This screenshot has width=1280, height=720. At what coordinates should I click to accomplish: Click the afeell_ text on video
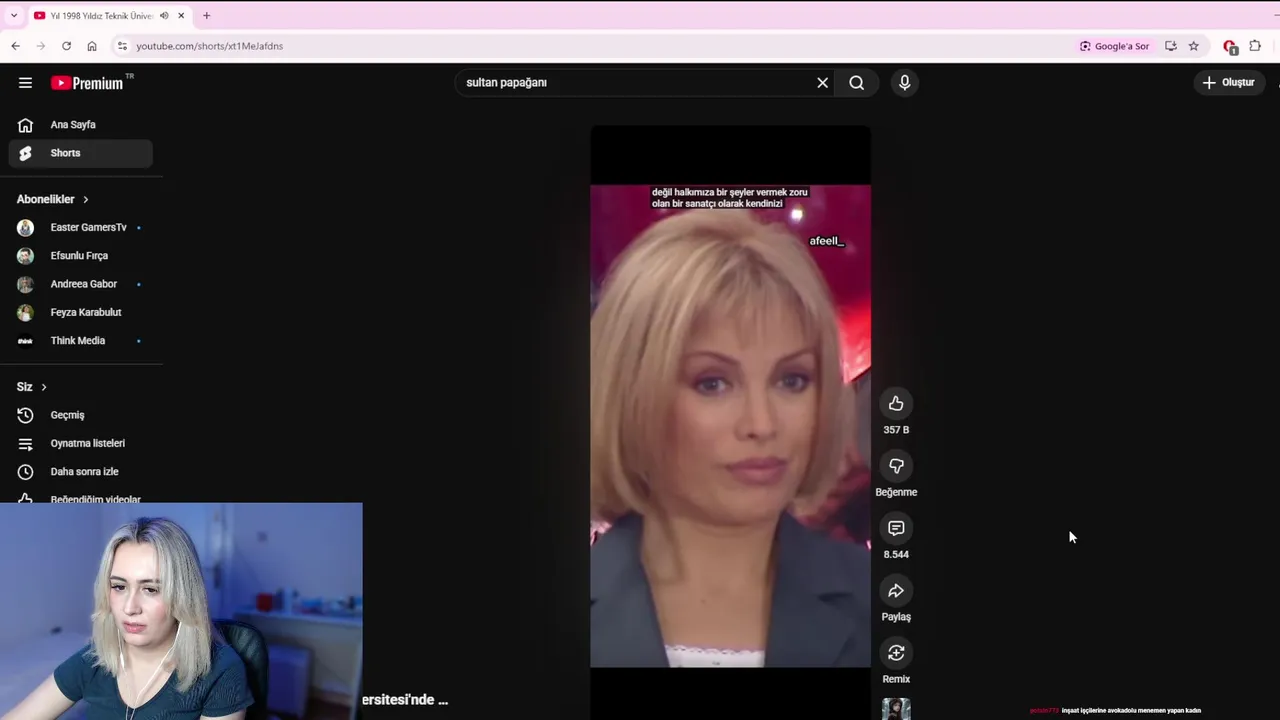pyautogui.click(x=827, y=241)
